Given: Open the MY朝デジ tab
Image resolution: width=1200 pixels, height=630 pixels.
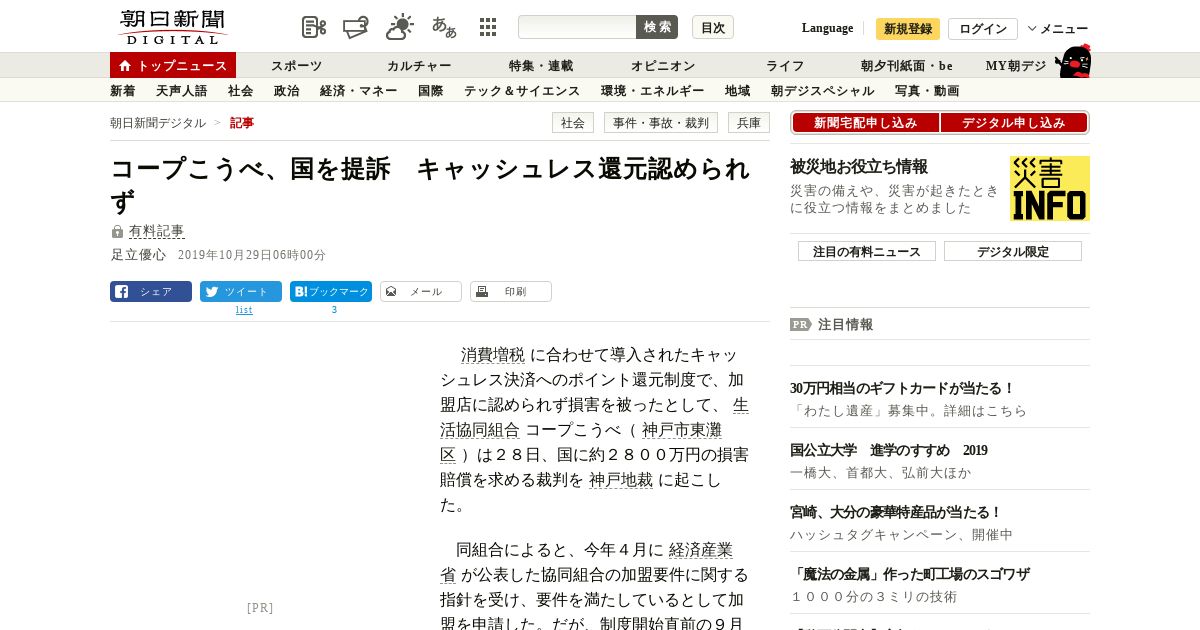Looking at the screenshot, I should [1016, 65].
